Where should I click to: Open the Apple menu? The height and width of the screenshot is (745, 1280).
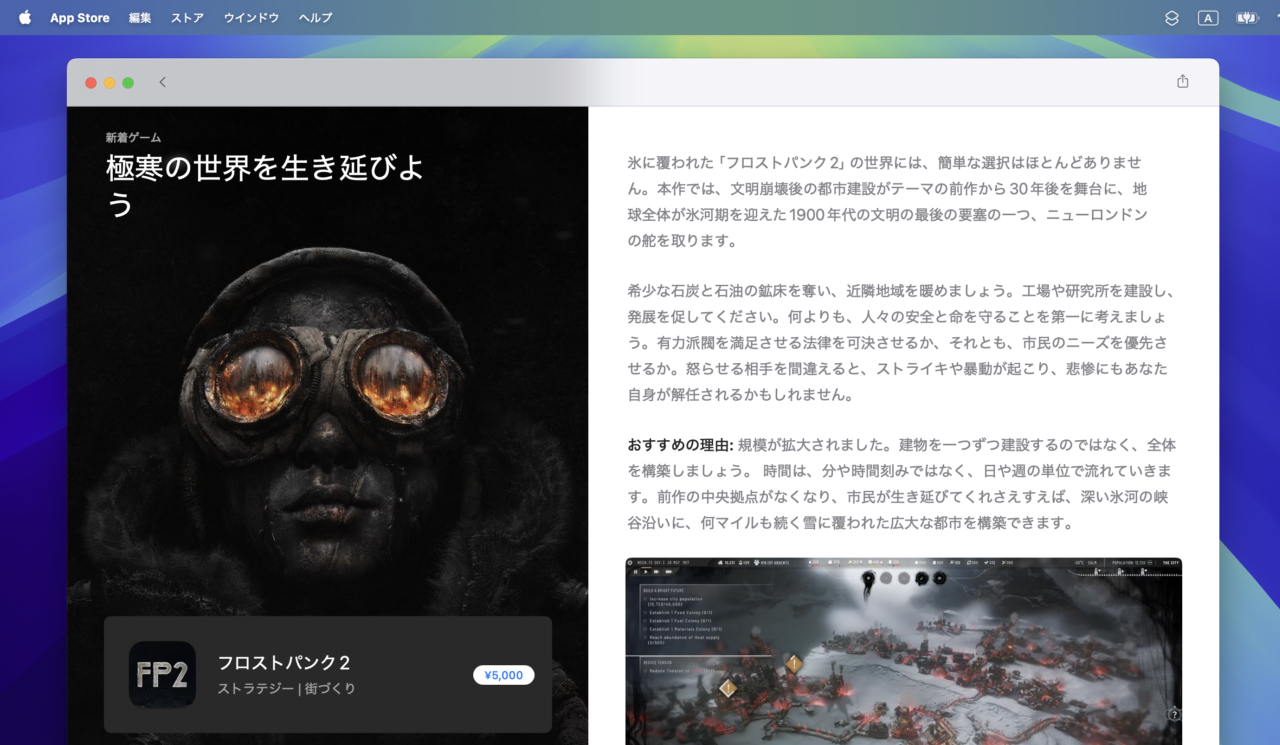tap(25, 17)
